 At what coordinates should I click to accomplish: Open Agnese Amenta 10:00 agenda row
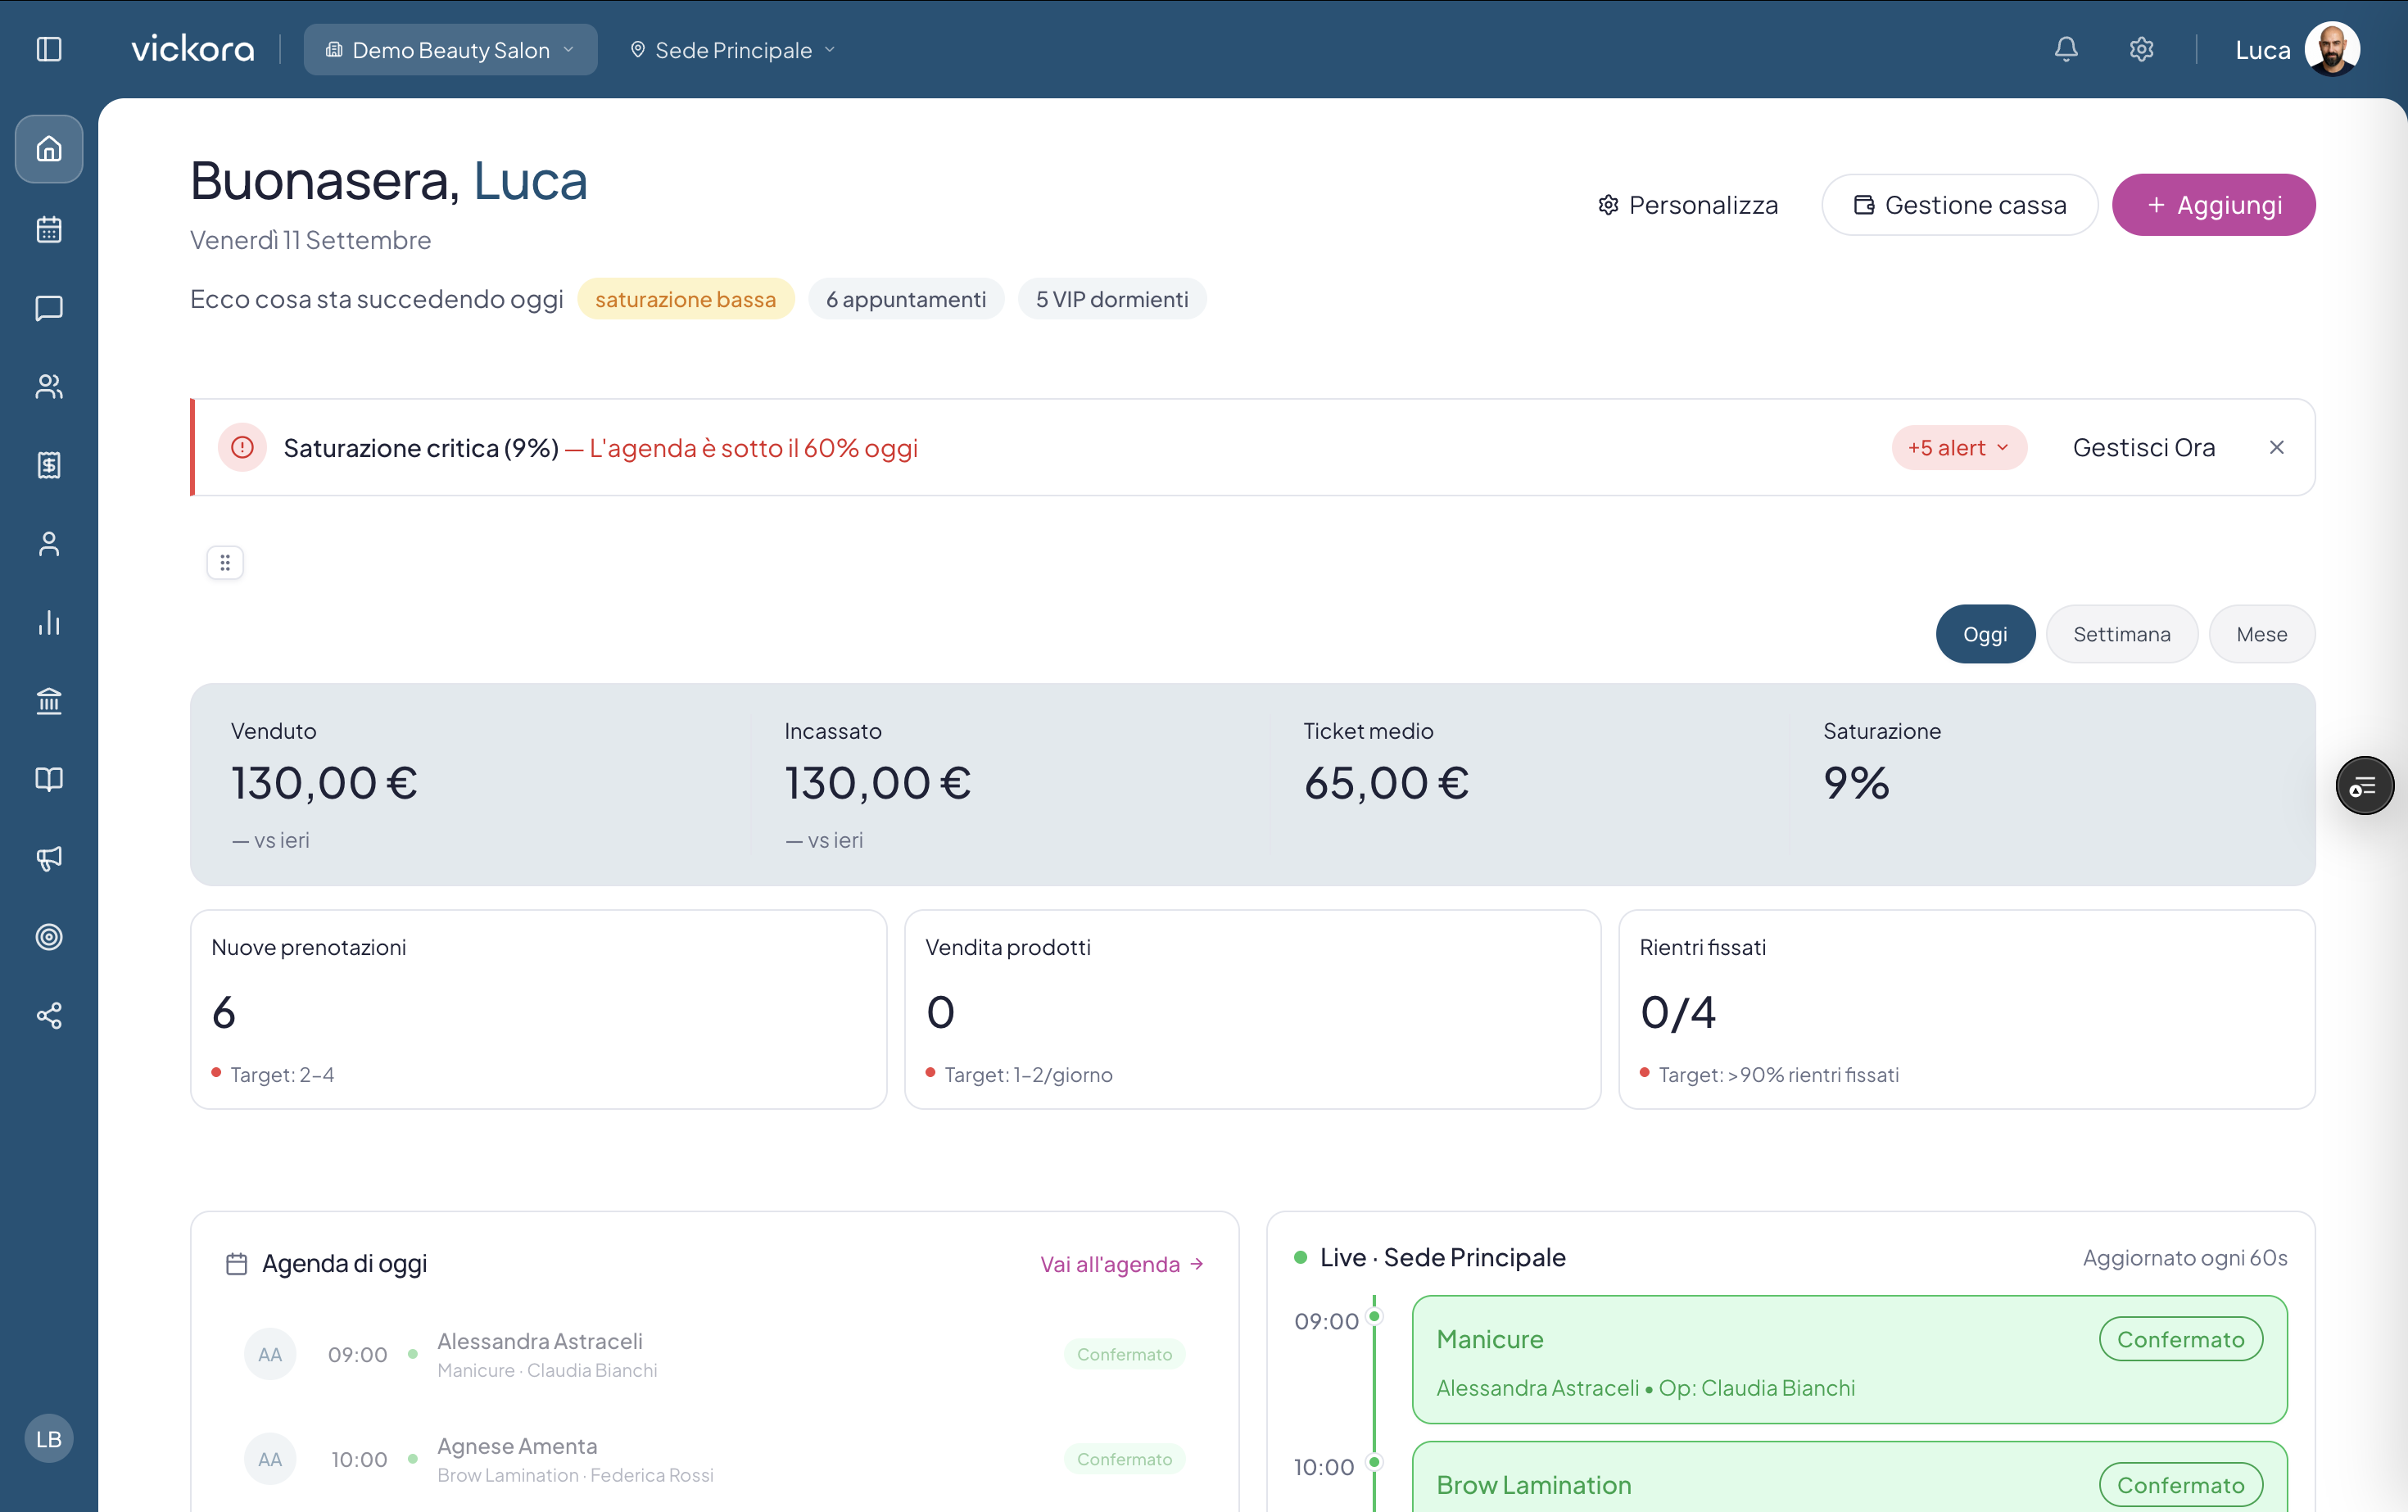pos(714,1459)
